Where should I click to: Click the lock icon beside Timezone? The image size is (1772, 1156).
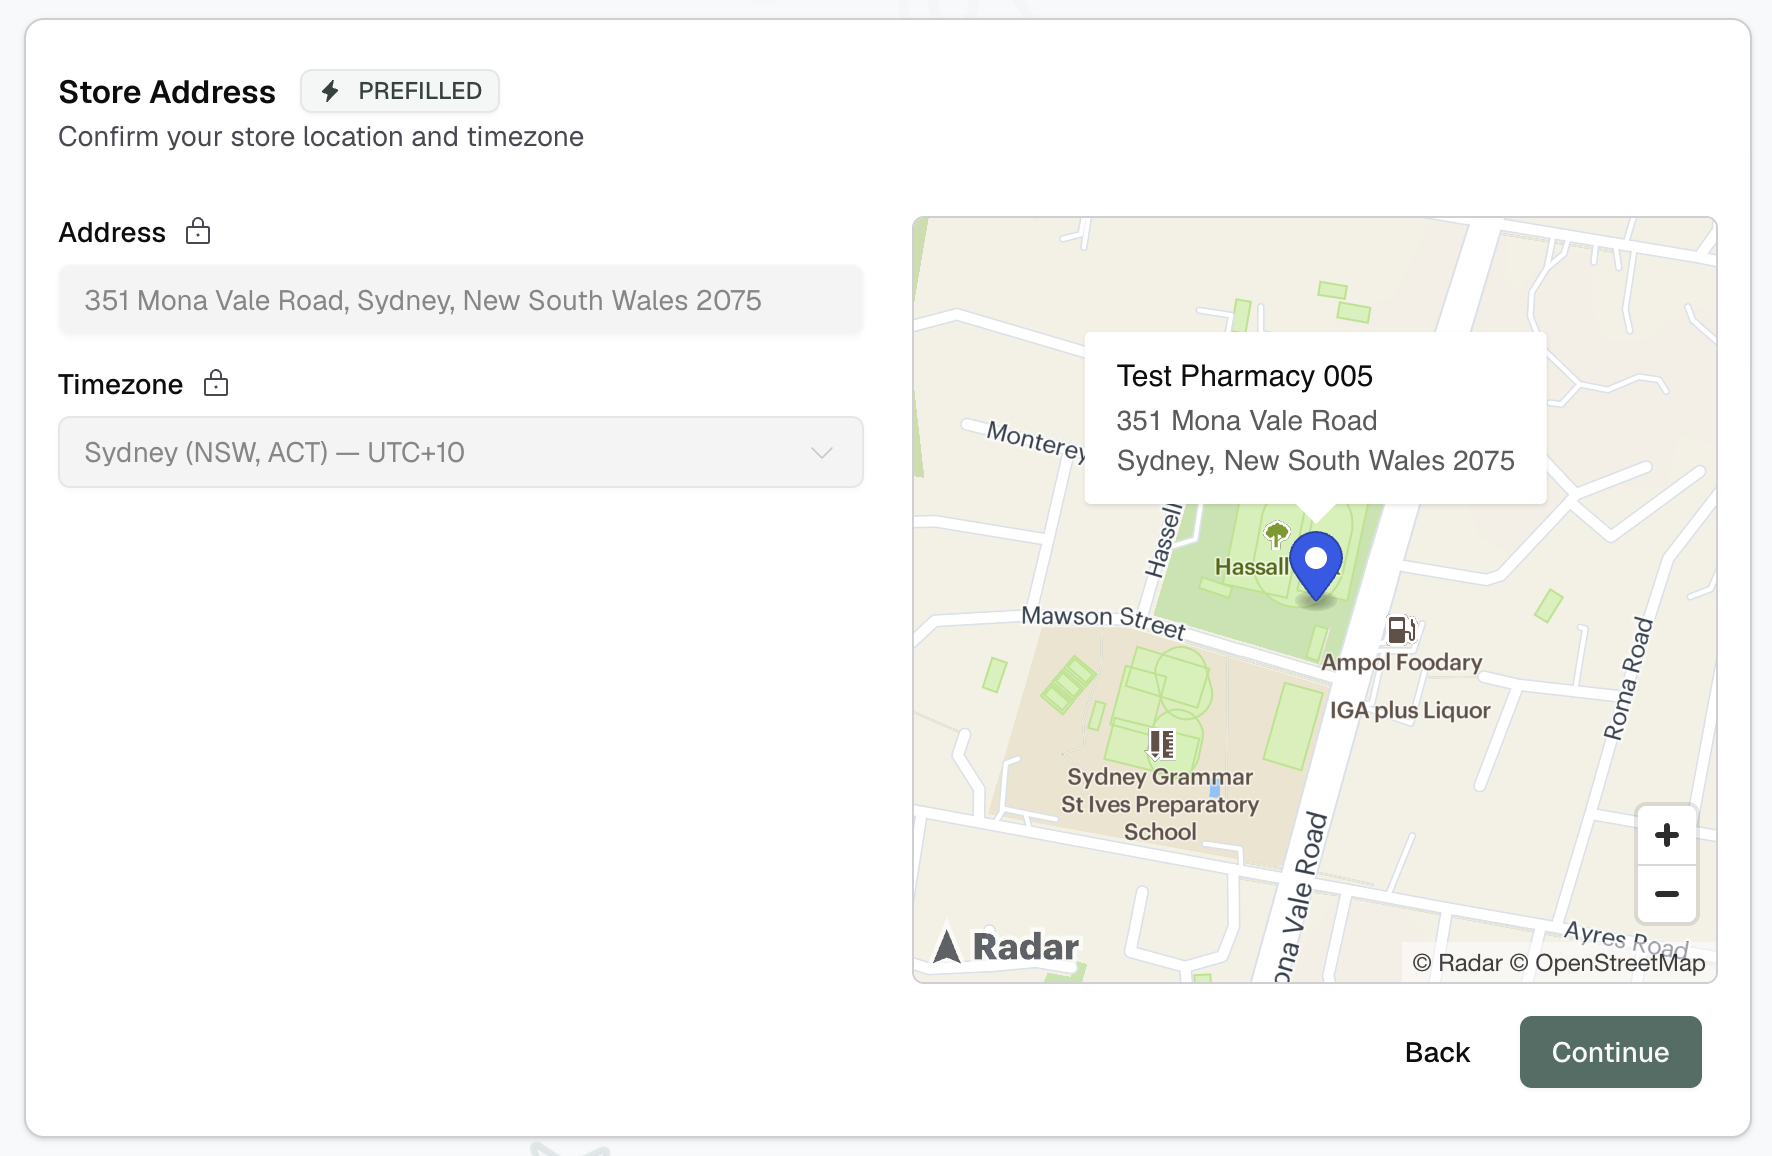pyautogui.click(x=216, y=382)
